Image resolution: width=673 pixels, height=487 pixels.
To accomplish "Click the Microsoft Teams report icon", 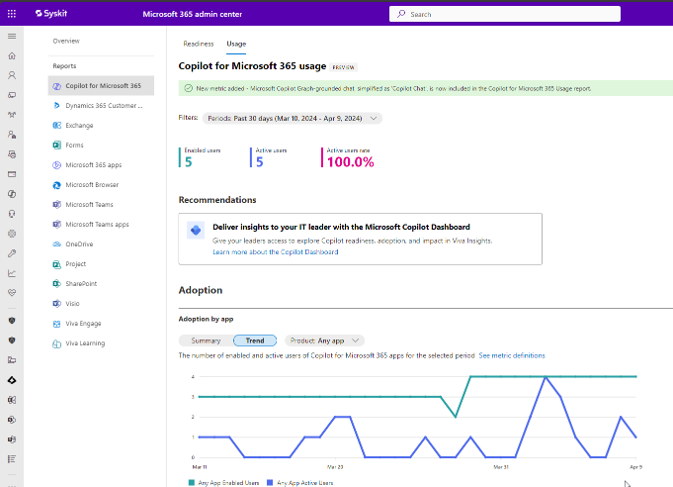I will (x=57, y=205).
